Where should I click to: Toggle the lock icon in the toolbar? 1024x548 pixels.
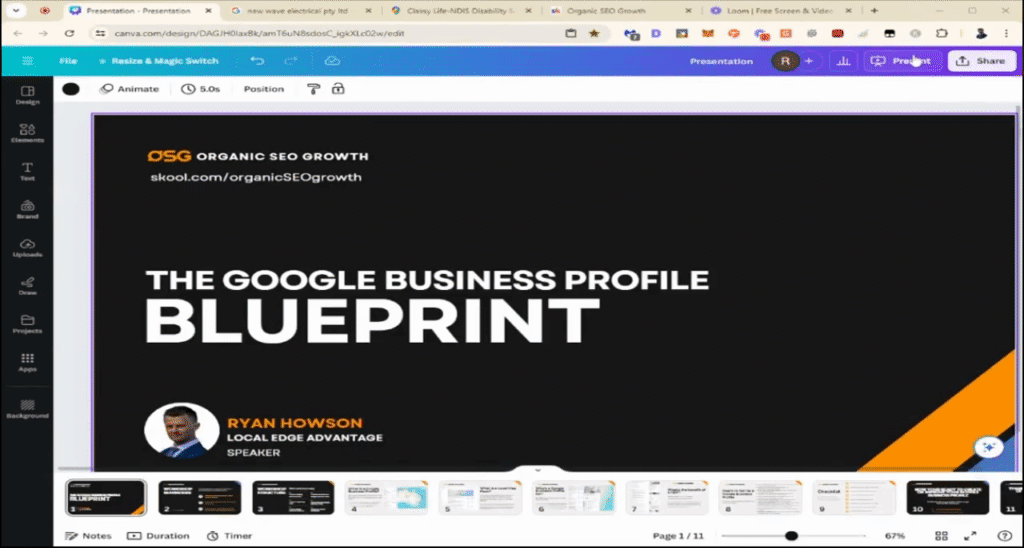338,89
